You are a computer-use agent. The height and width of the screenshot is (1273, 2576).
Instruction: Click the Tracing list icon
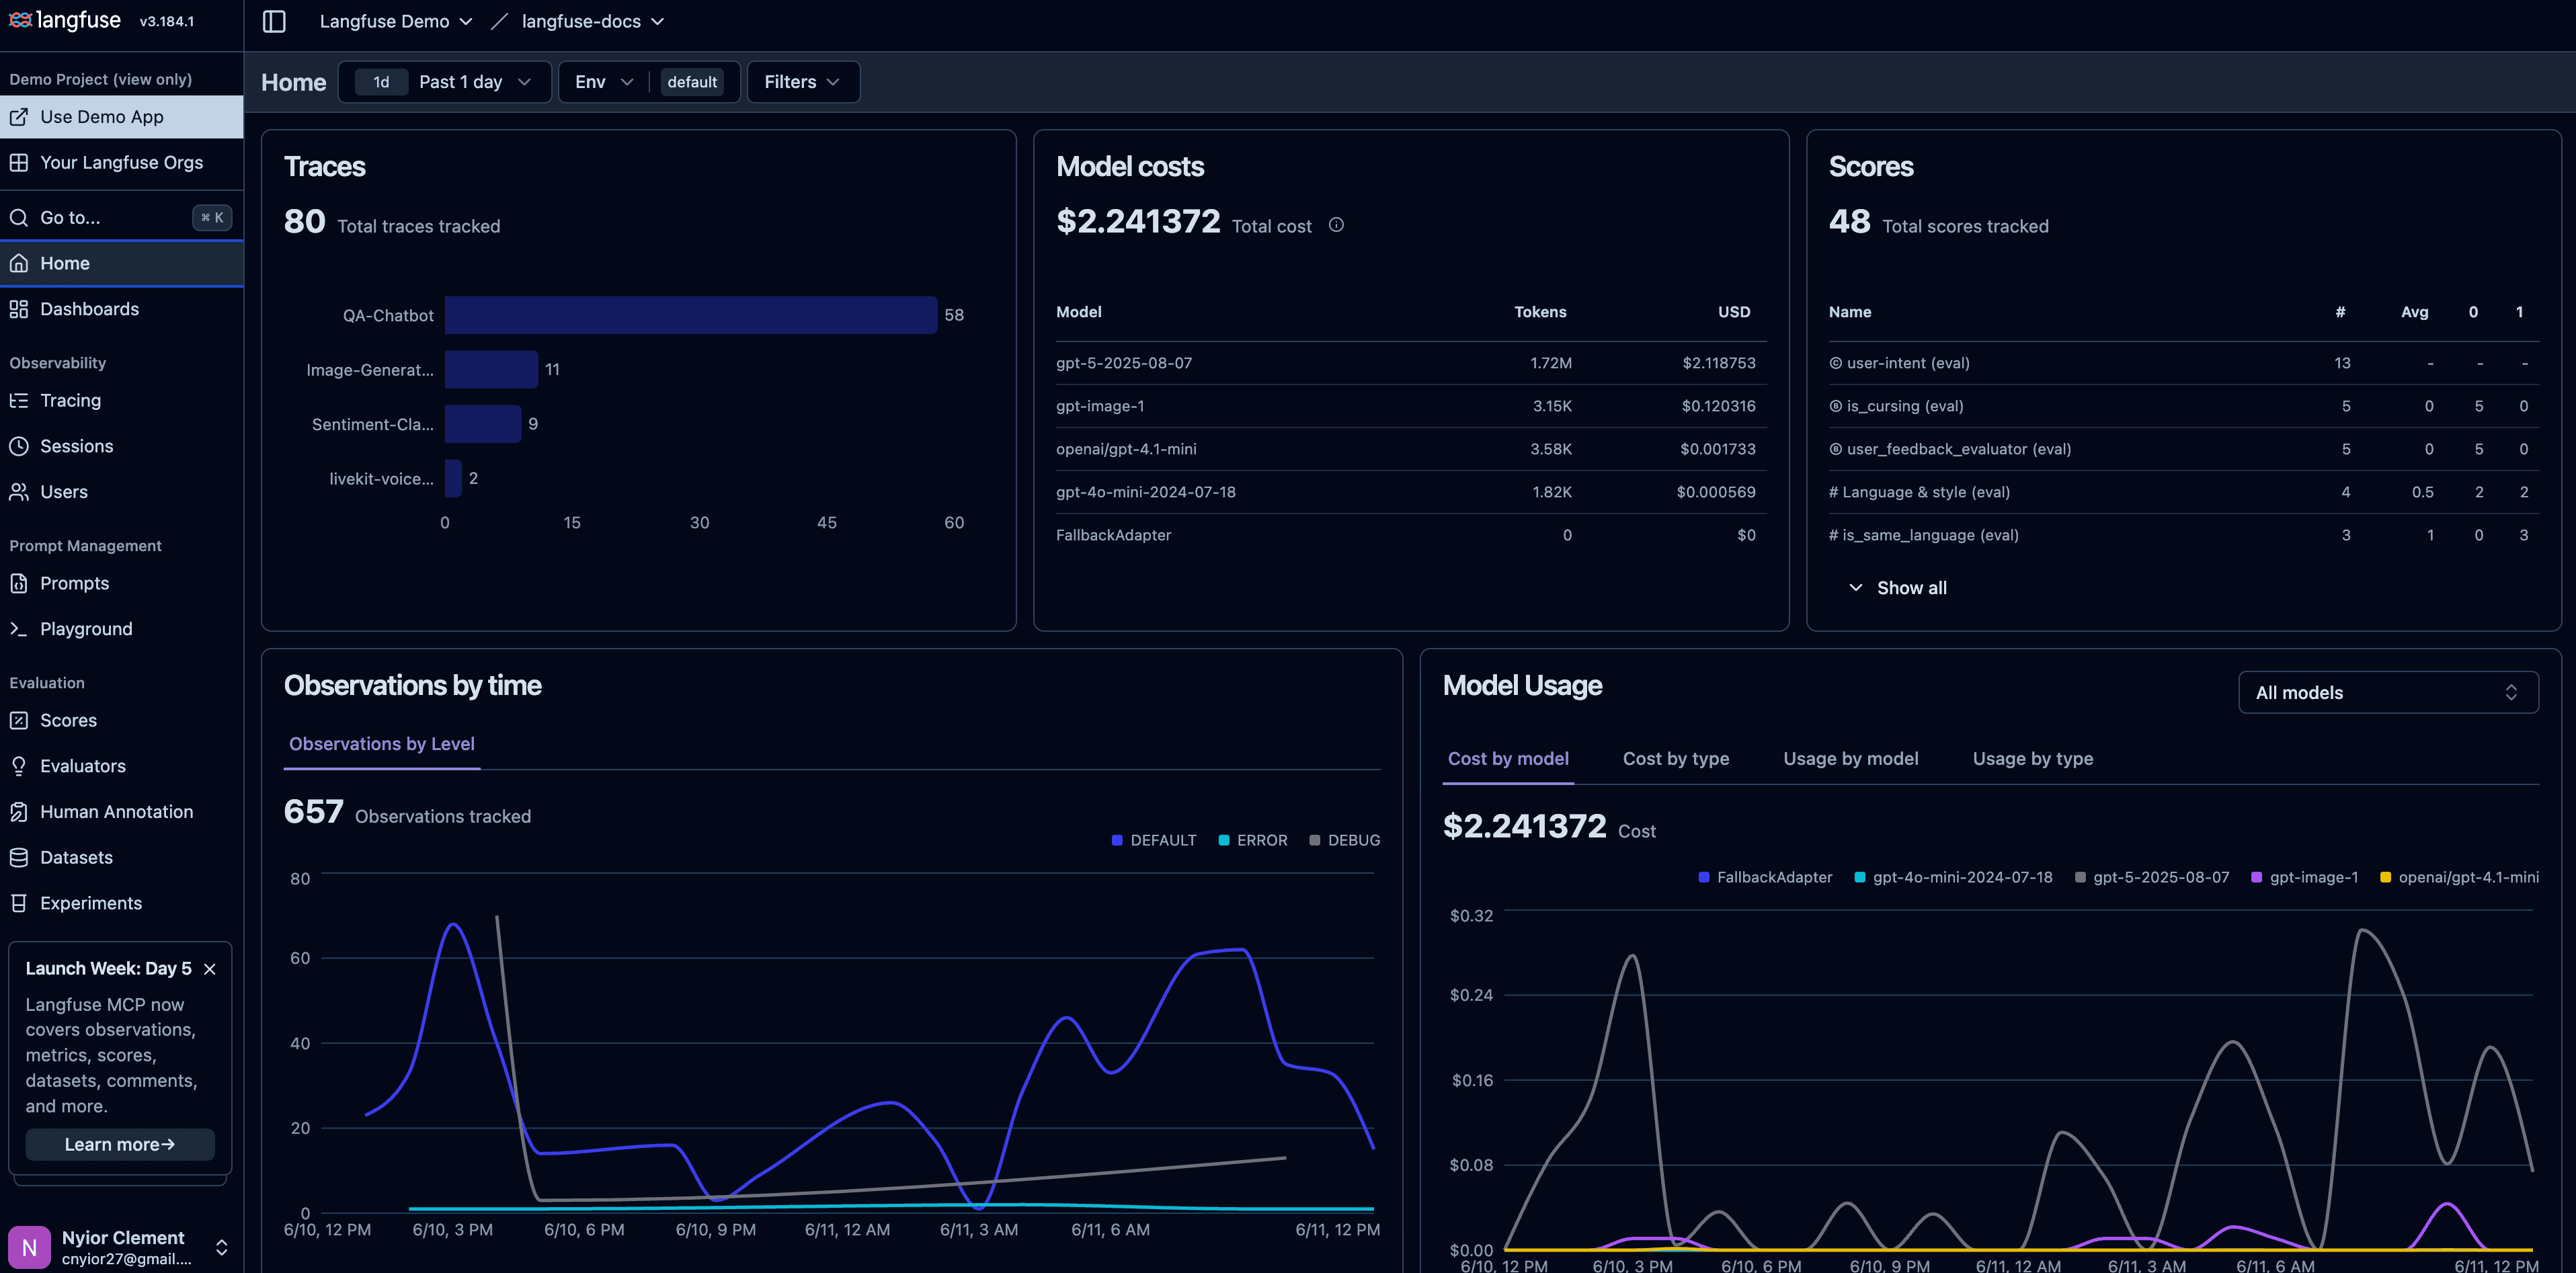pyautogui.click(x=19, y=400)
